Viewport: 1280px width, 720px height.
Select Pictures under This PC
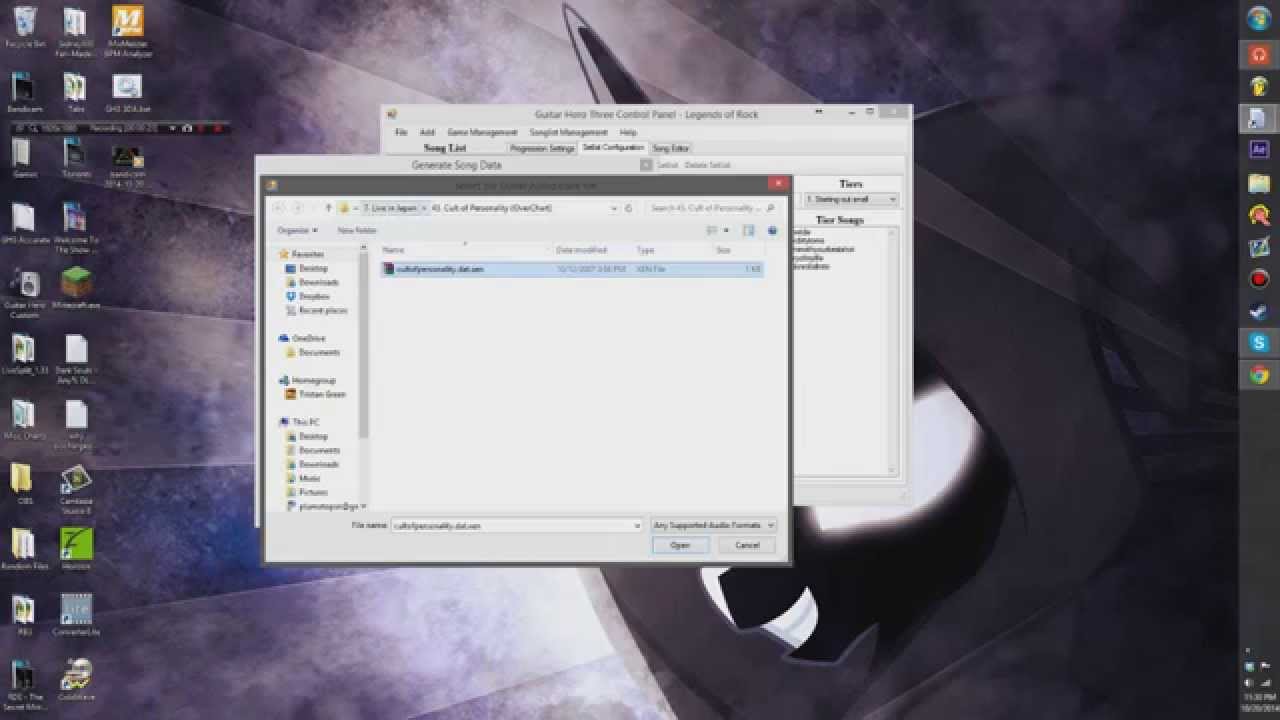(x=312, y=492)
